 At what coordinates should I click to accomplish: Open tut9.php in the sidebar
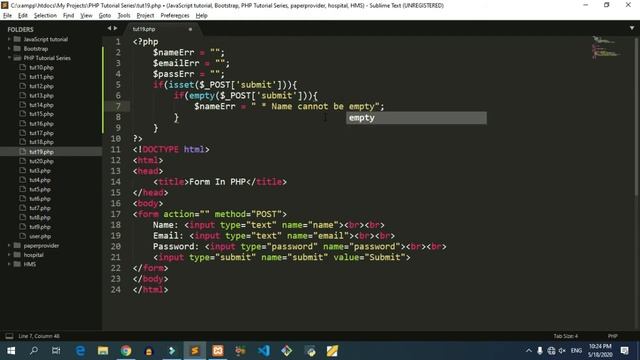[x=40, y=227]
